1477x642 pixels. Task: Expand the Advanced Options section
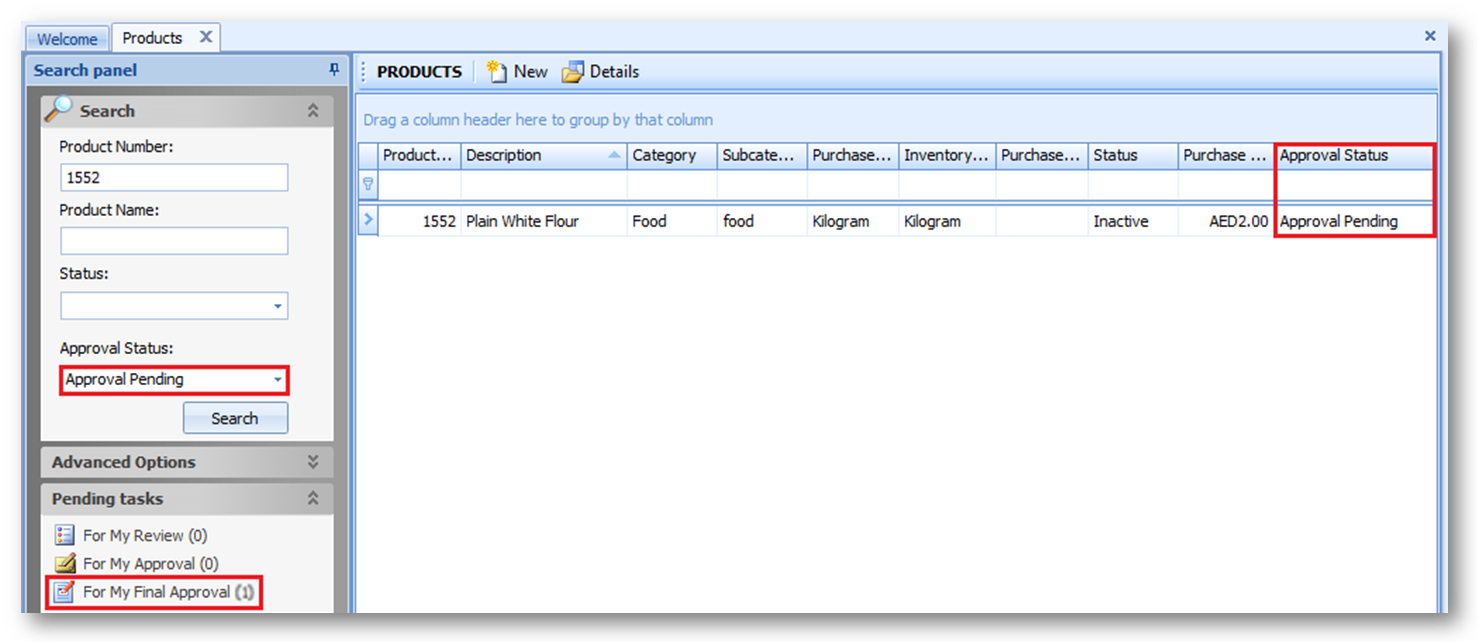pos(313,462)
